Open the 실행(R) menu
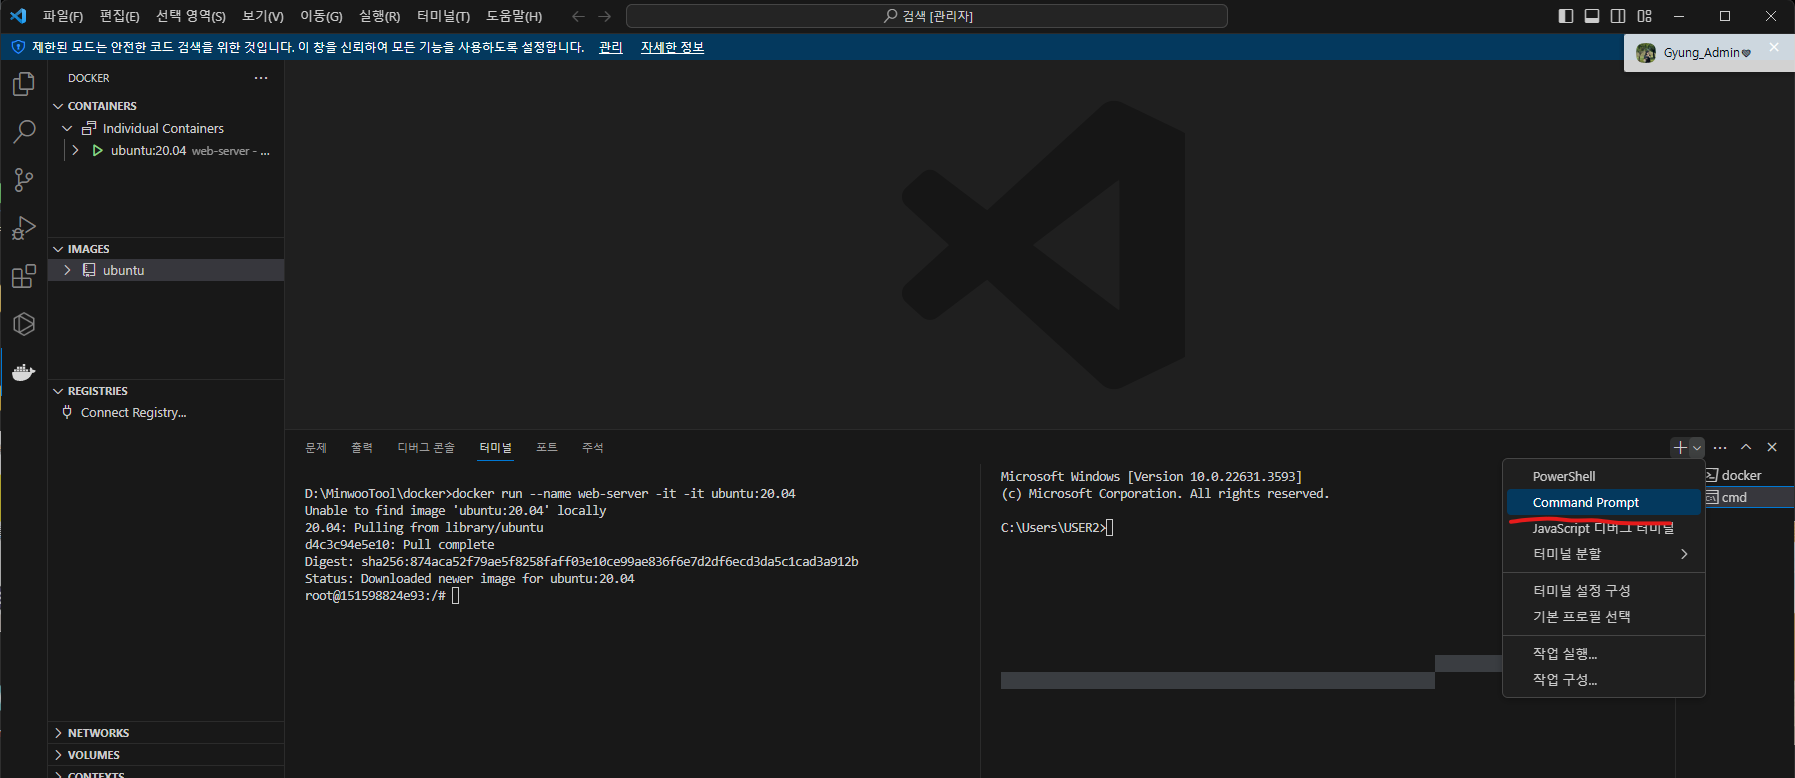The height and width of the screenshot is (778, 1795). [379, 16]
